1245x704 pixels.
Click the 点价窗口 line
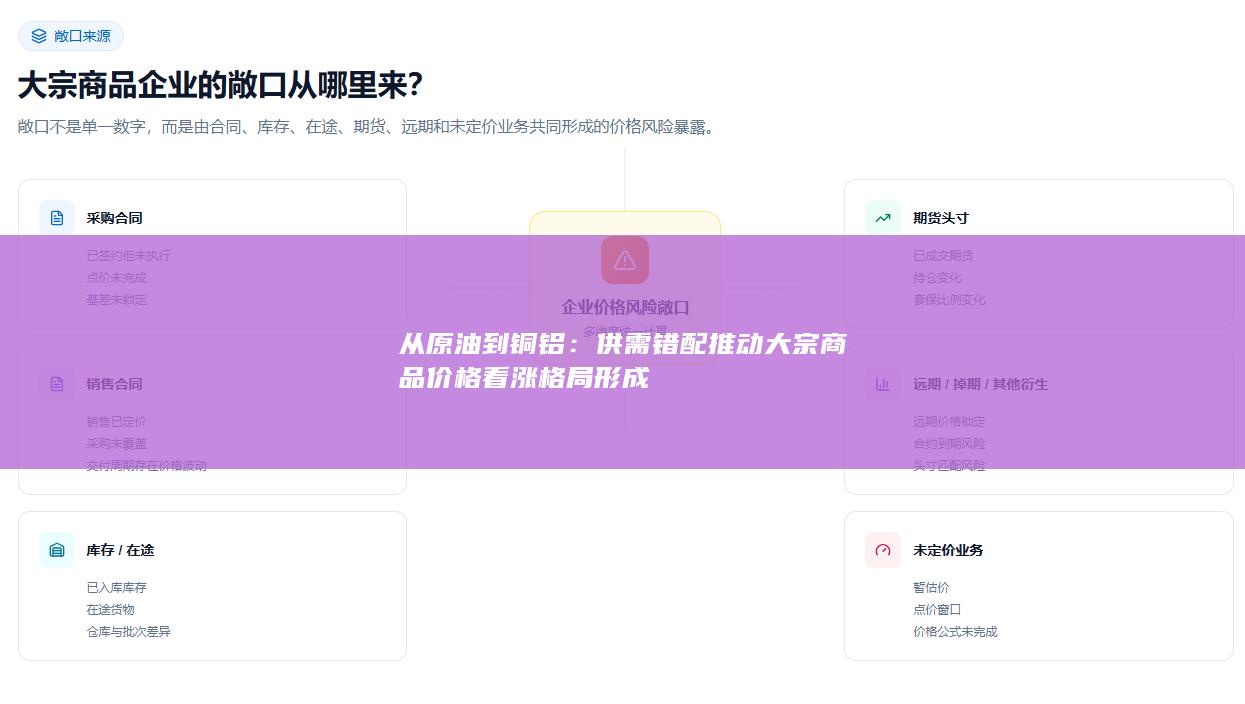tap(937, 609)
